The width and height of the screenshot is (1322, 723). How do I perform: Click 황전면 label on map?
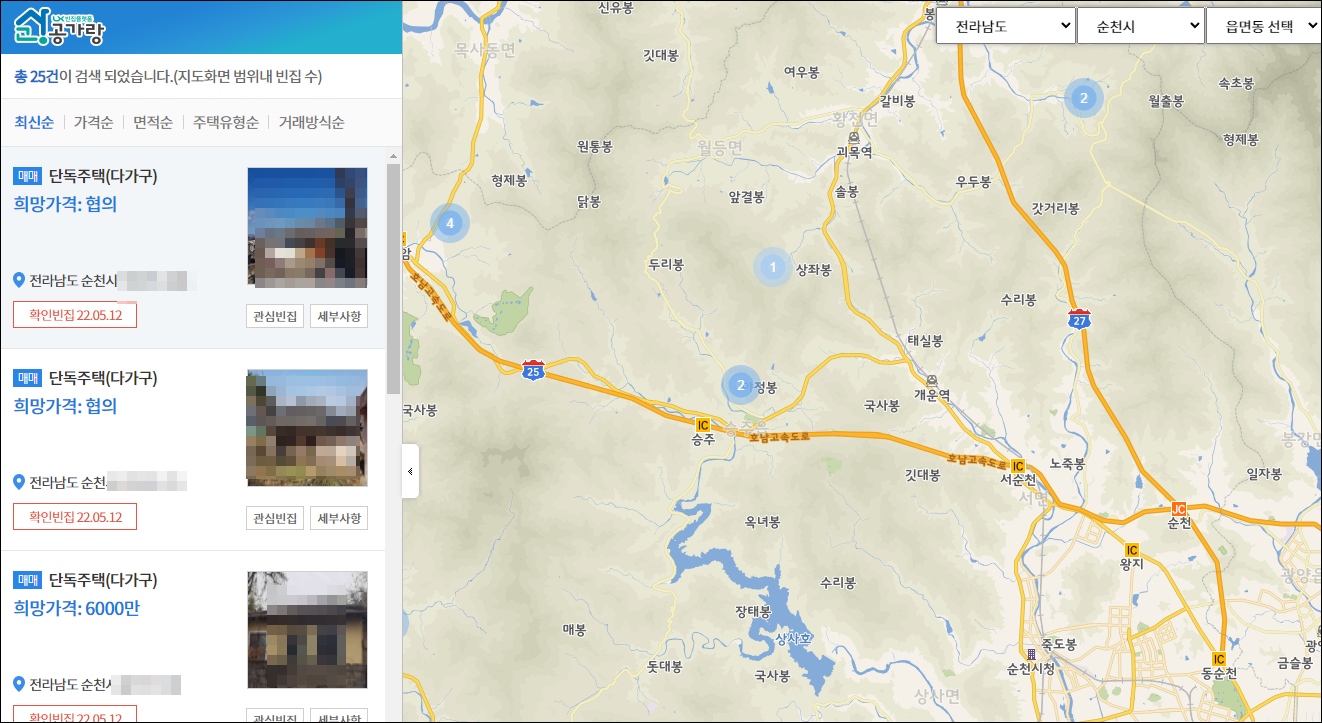(x=855, y=119)
